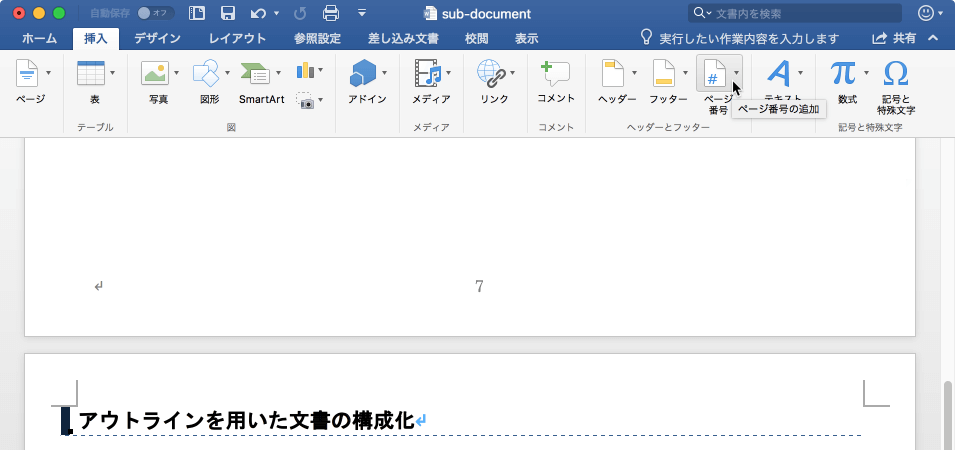Click the Print icon

pos(331,13)
